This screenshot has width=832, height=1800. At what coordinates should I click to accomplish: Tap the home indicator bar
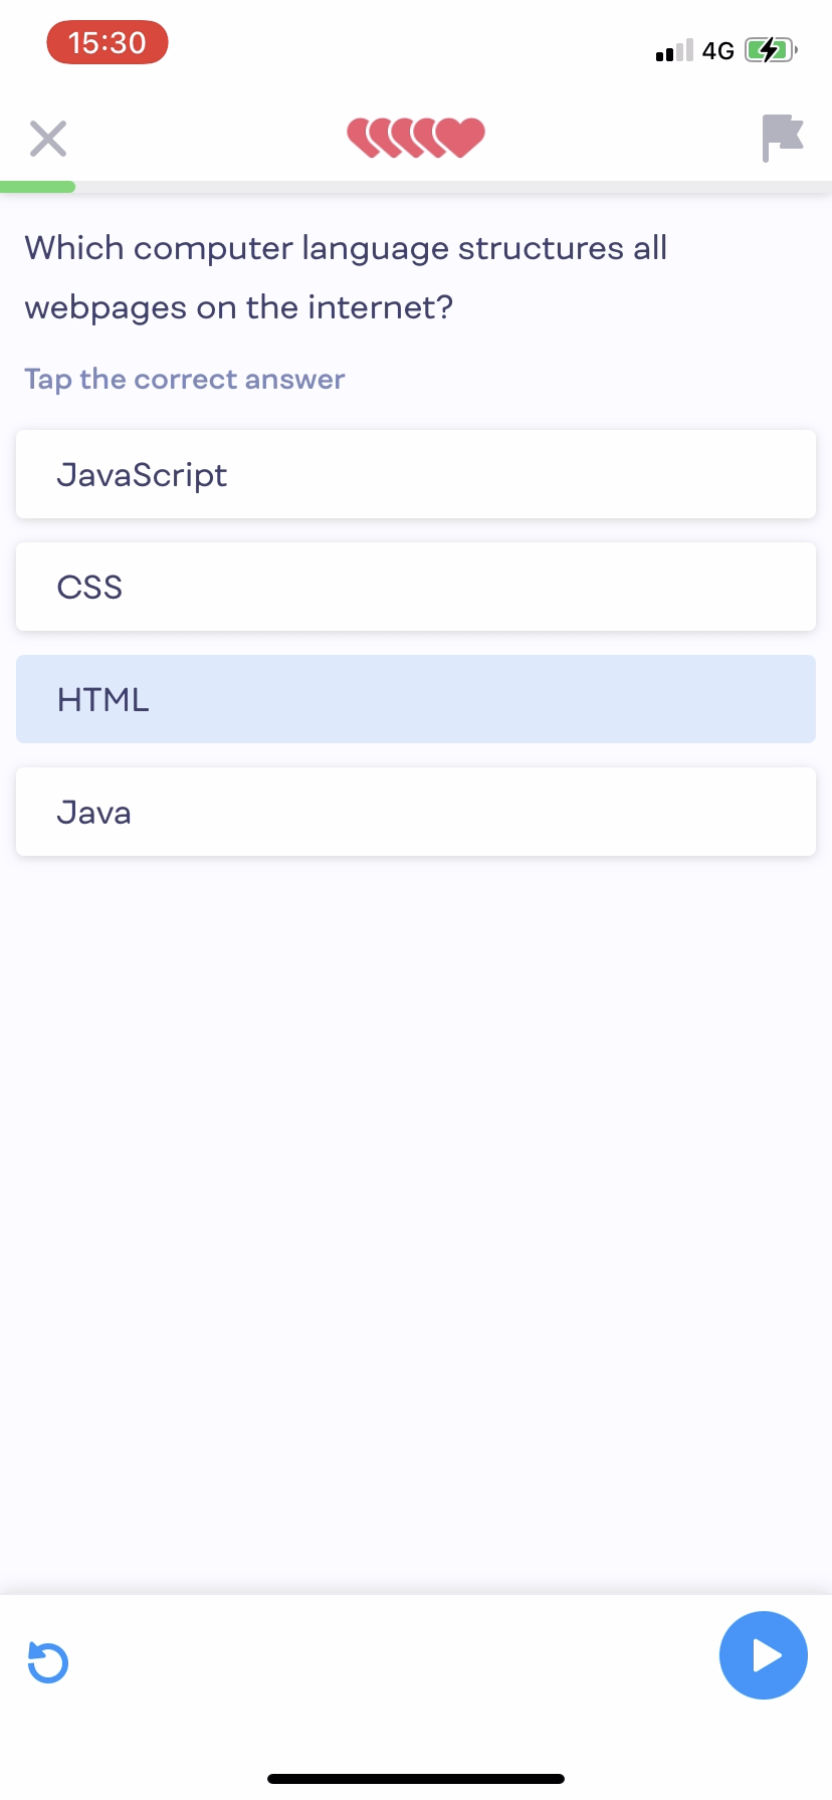pos(416,1779)
